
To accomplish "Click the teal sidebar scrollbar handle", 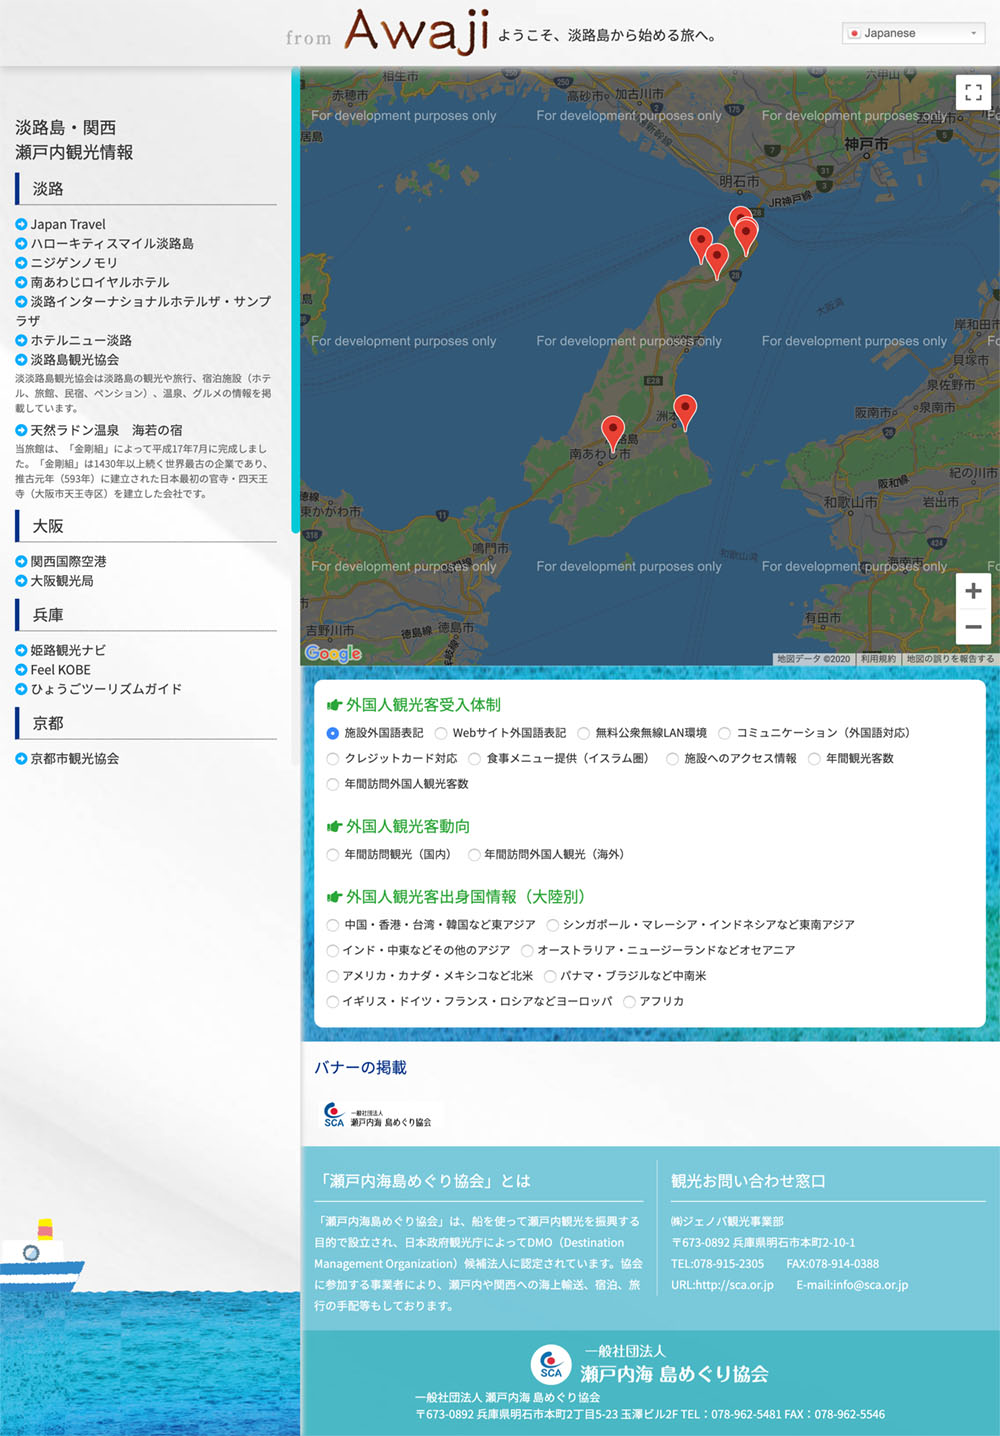I will 295,300.
